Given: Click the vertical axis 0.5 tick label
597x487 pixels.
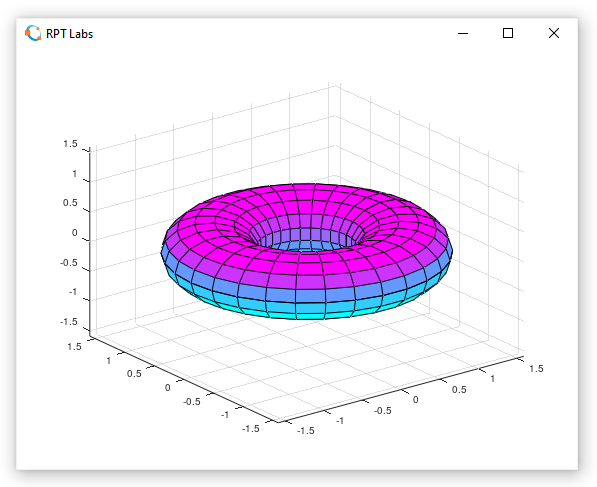Looking at the screenshot, I should coord(70,203).
